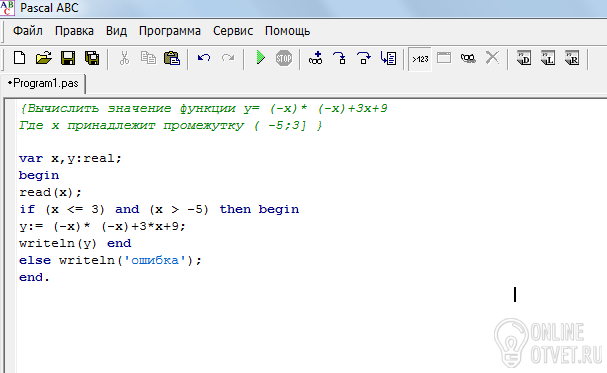Image resolution: width=607 pixels, height=373 pixels.
Task: Run the program with the green arrow
Action: point(261,58)
